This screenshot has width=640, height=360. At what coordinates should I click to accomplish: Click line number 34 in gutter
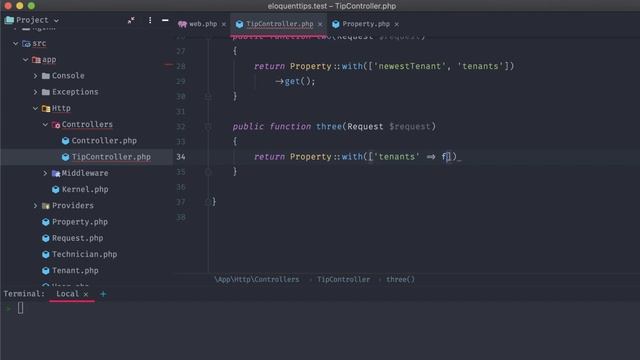(181, 157)
